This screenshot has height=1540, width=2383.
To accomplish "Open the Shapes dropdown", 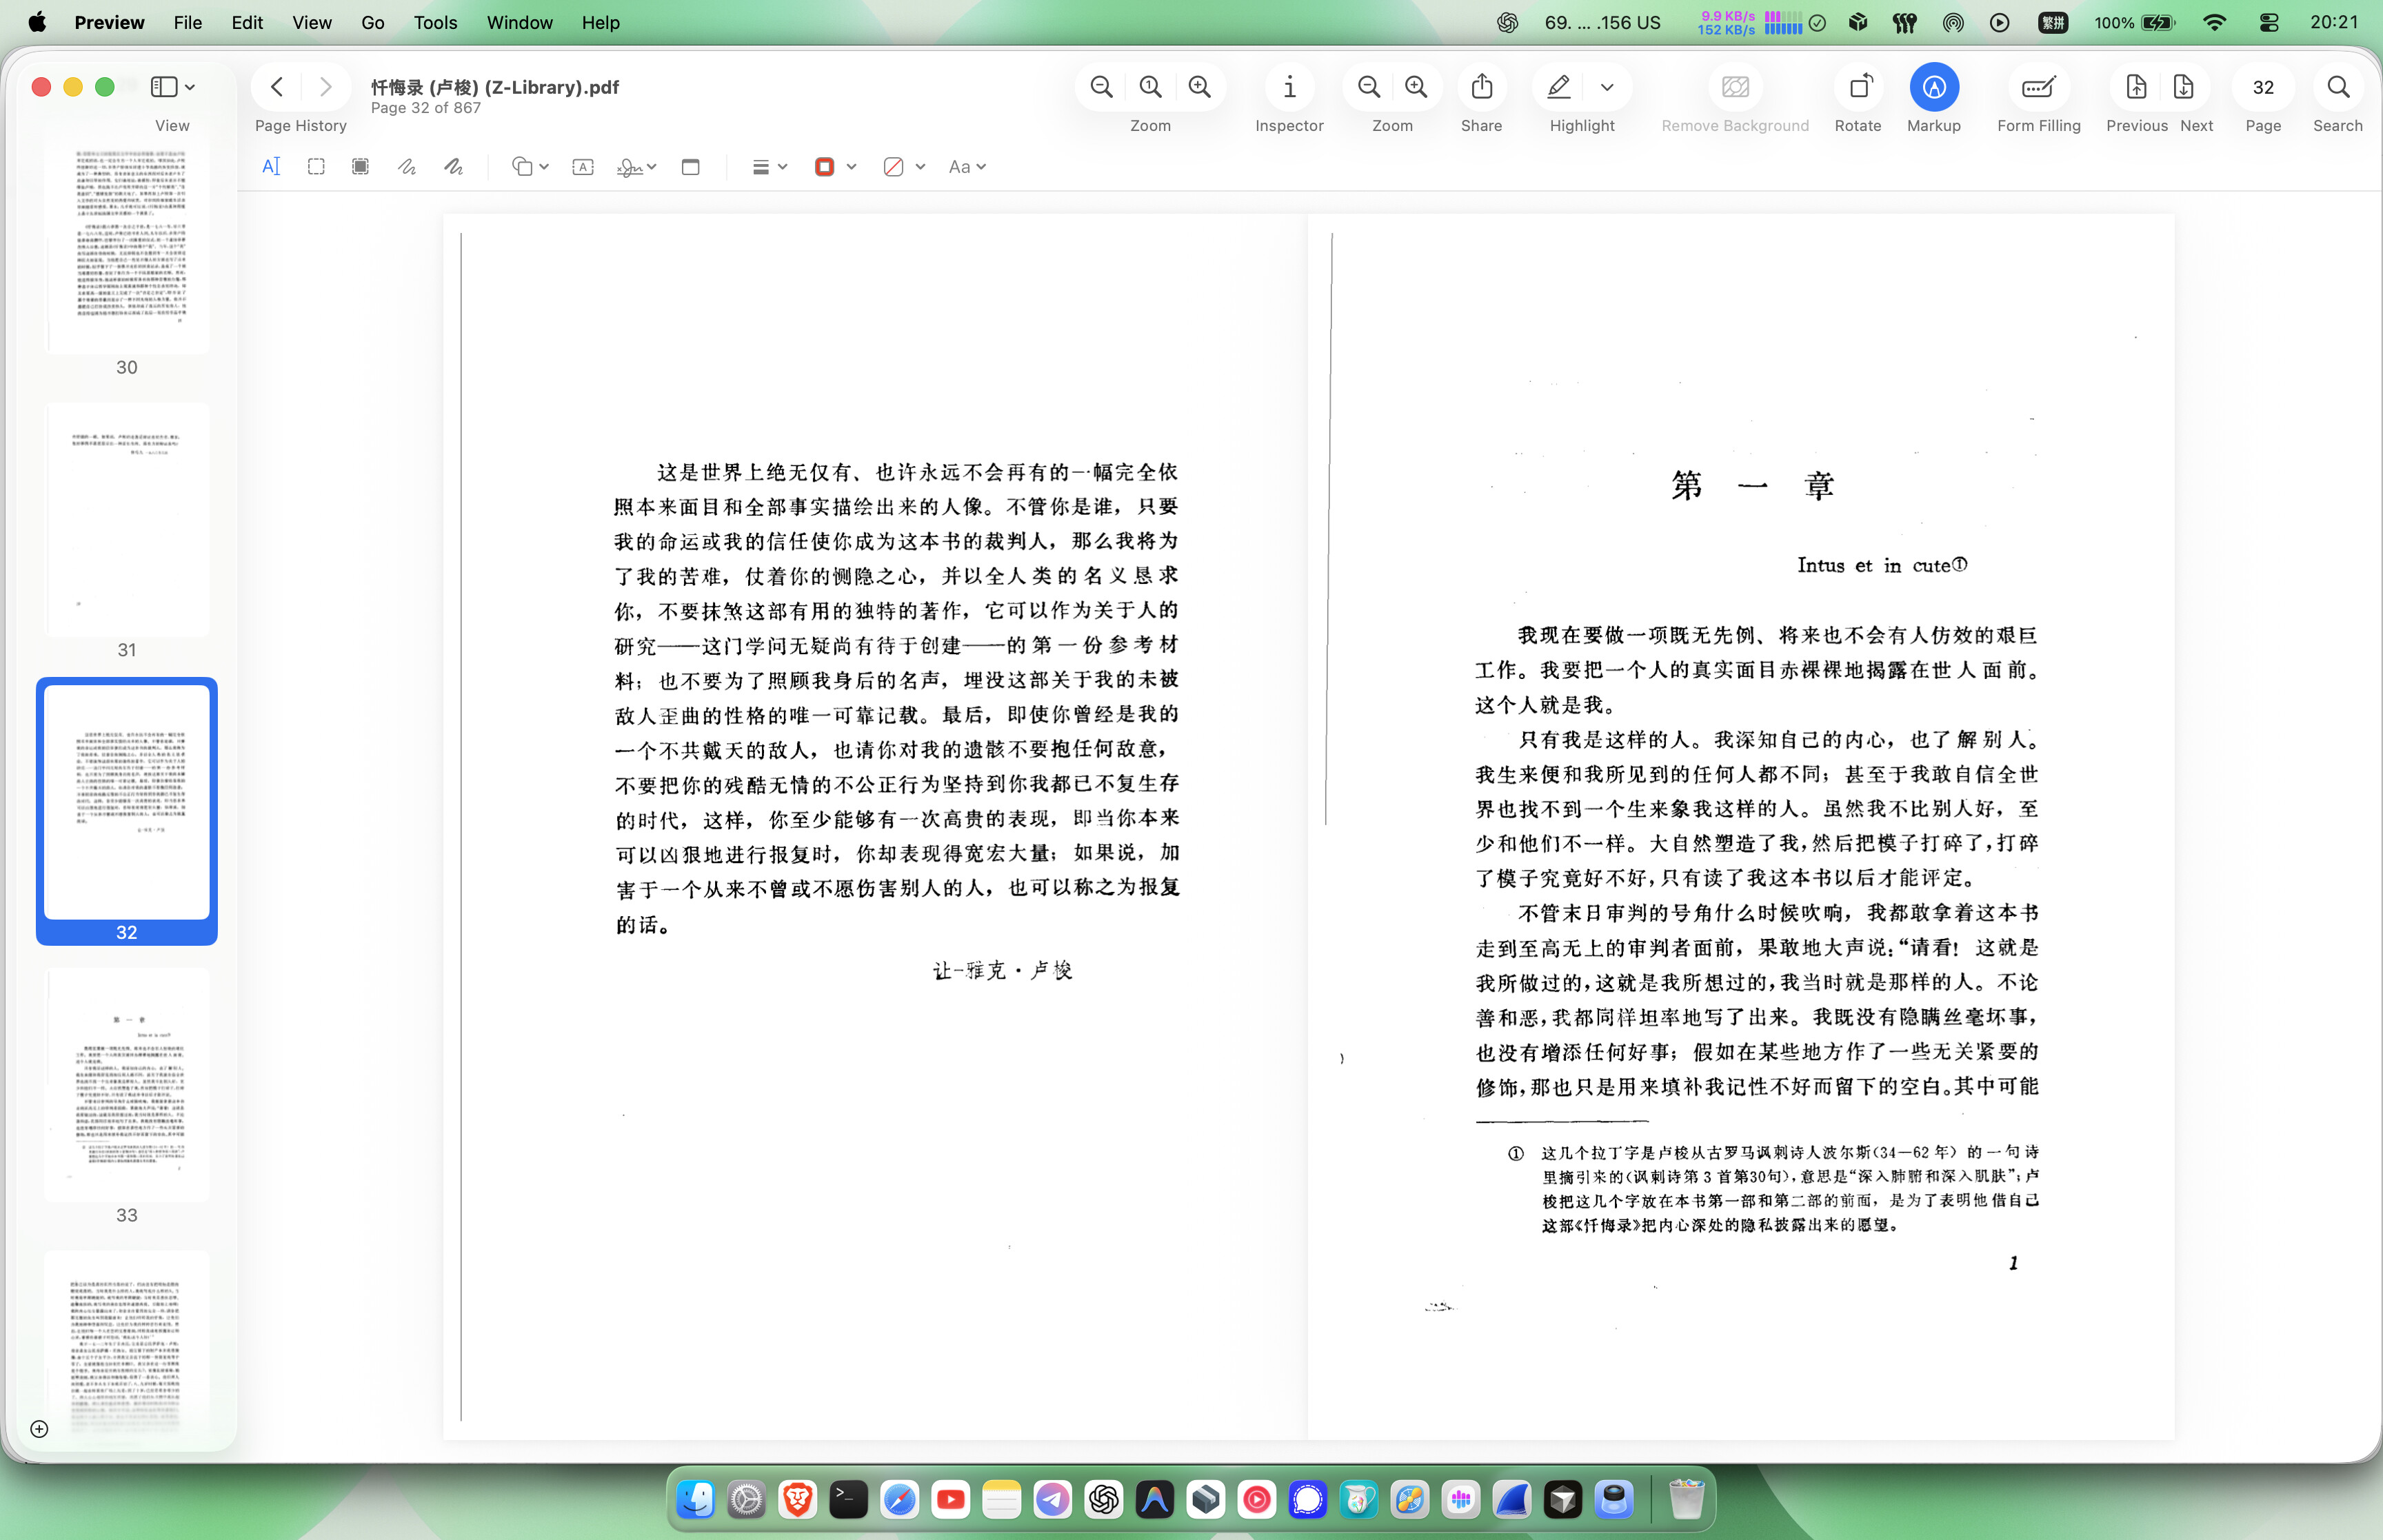I will pyautogui.click(x=530, y=166).
